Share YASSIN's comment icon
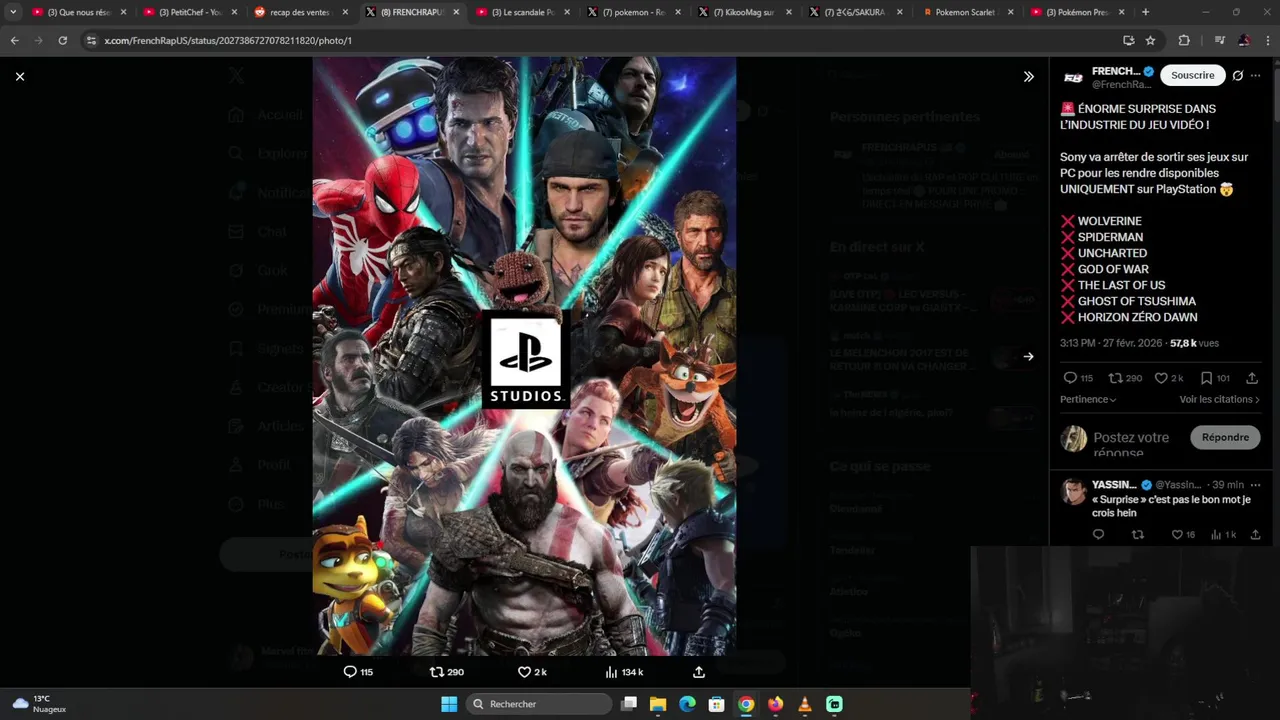 click(1255, 535)
